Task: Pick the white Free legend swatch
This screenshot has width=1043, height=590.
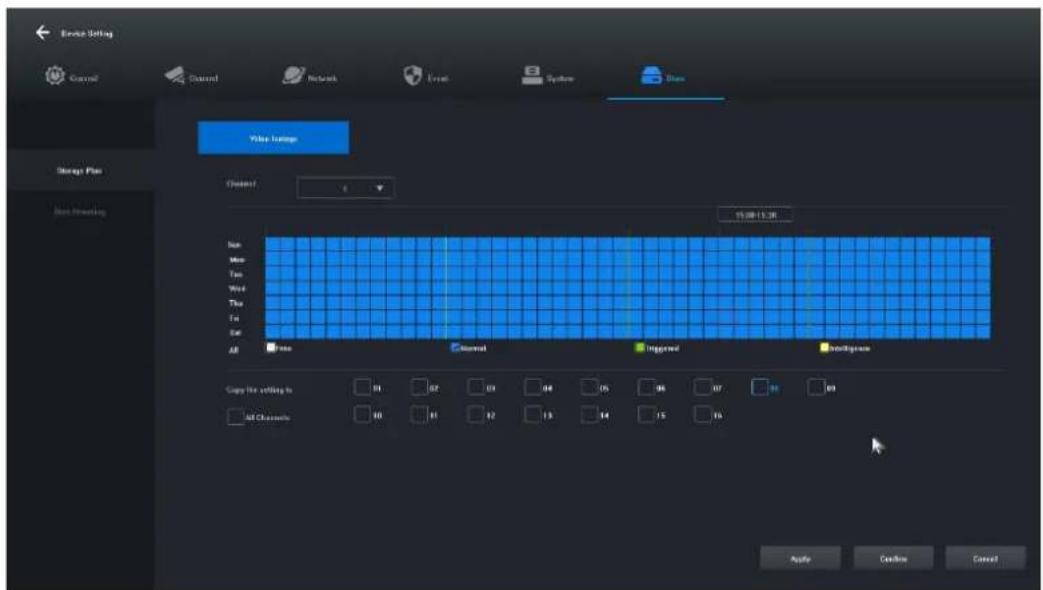Action: click(x=271, y=347)
